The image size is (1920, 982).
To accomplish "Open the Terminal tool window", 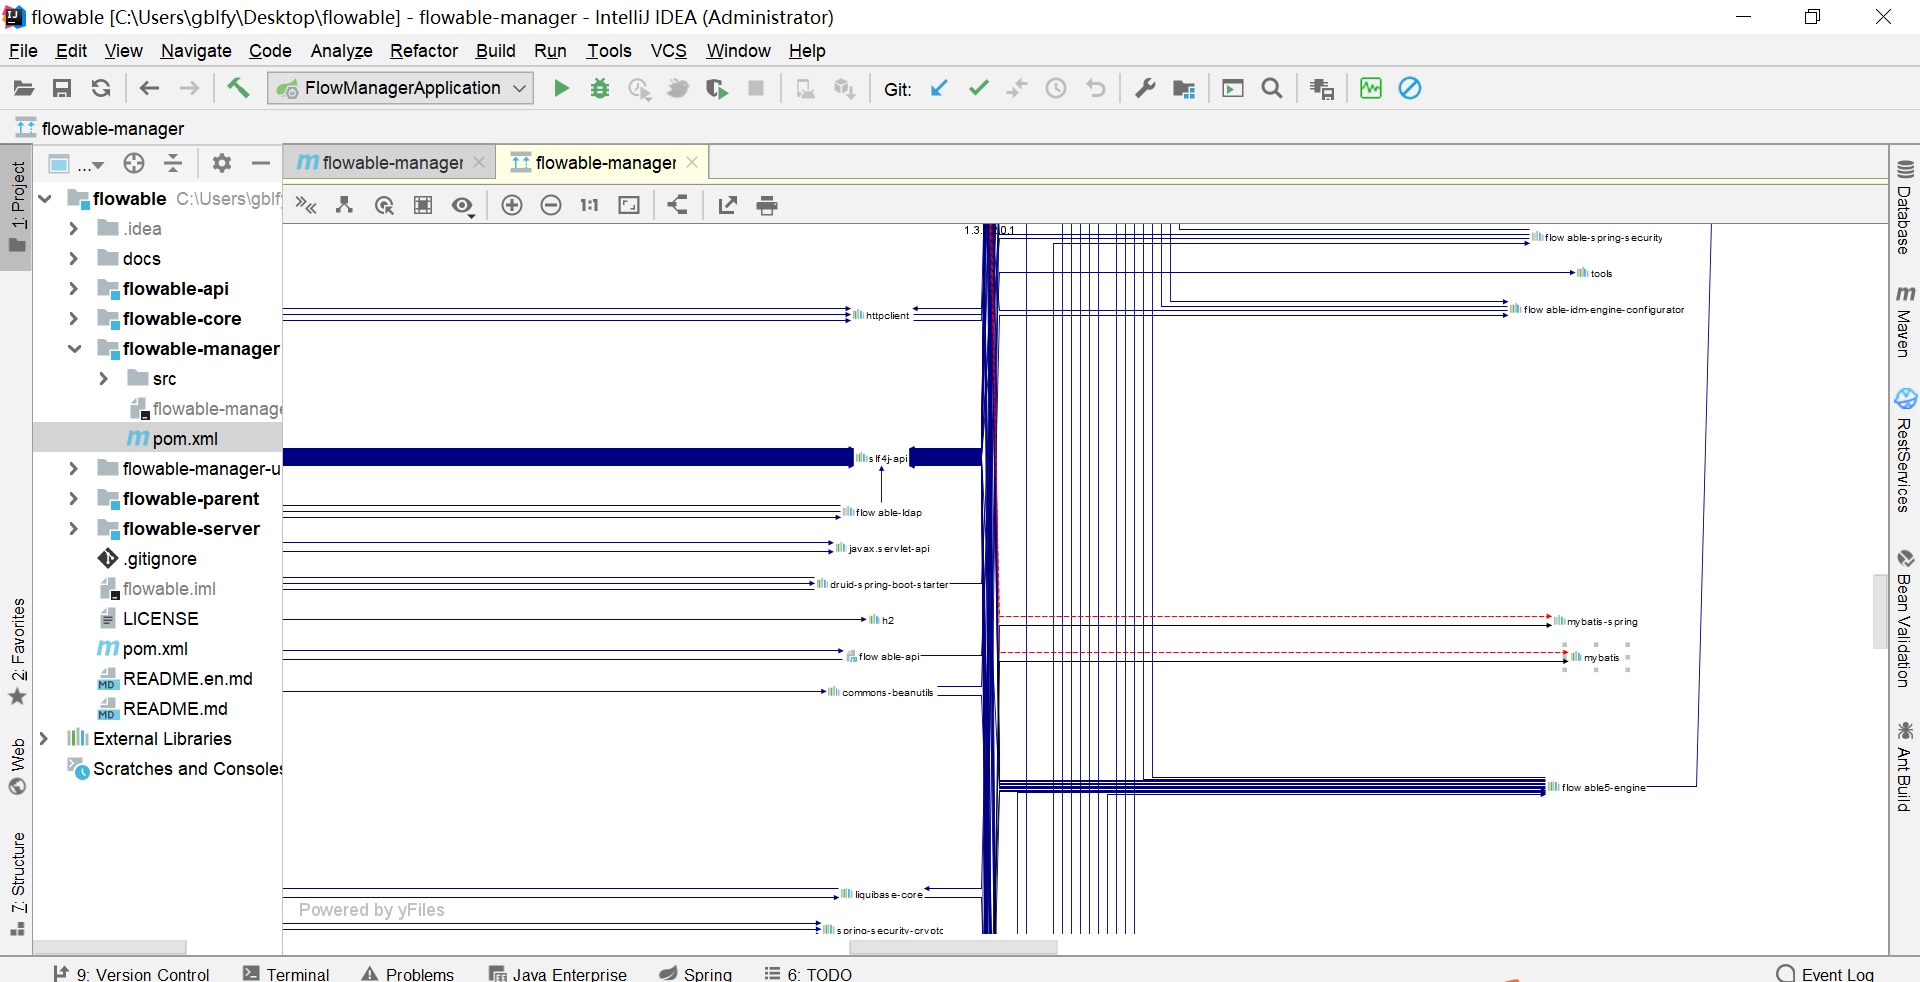I will 286,973.
